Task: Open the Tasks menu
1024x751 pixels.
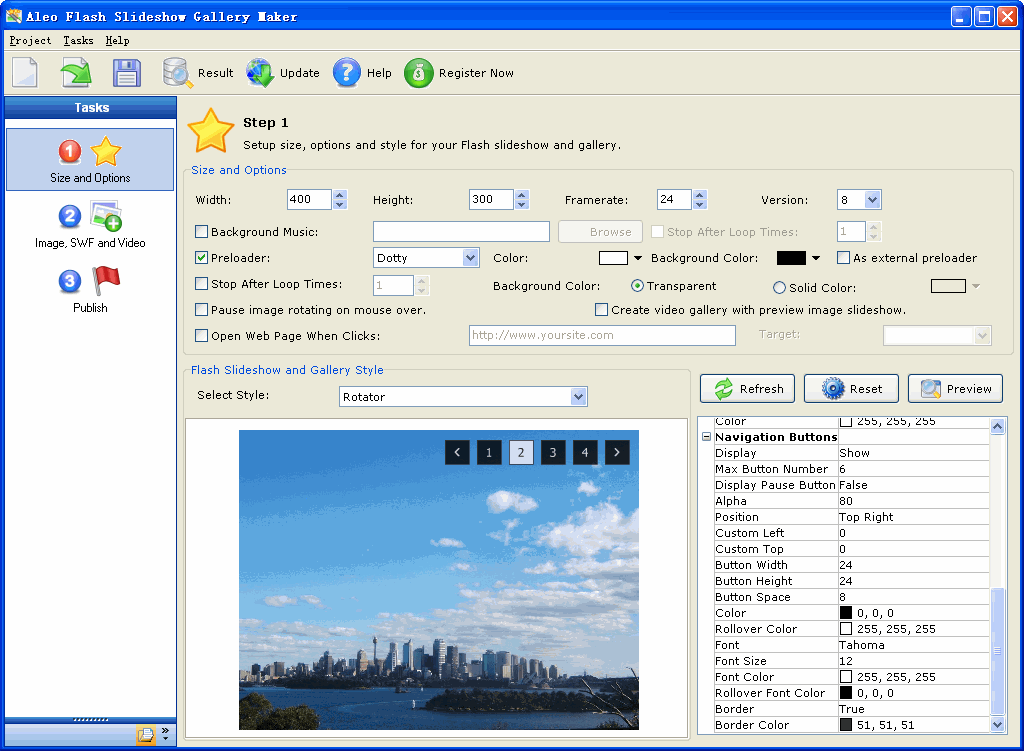Action: (78, 41)
